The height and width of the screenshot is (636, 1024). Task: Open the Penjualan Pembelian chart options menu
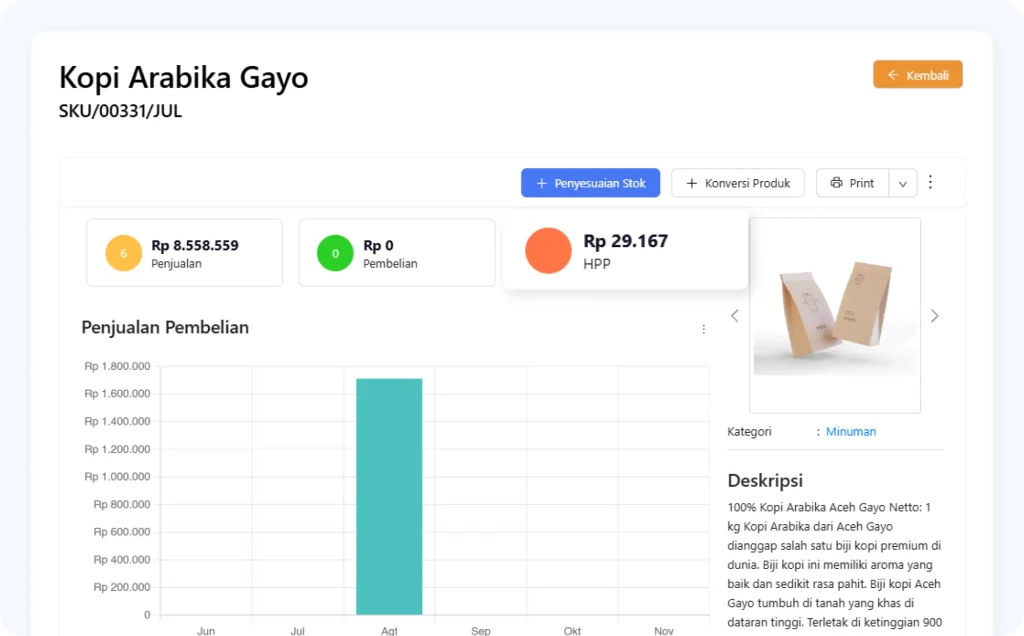(703, 329)
